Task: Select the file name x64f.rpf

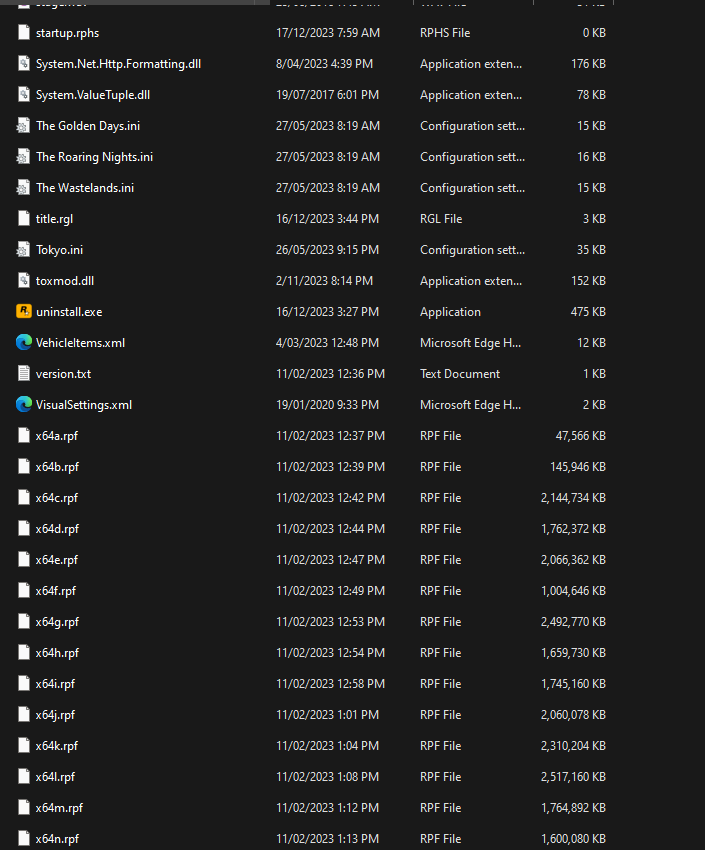Action: (55, 591)
